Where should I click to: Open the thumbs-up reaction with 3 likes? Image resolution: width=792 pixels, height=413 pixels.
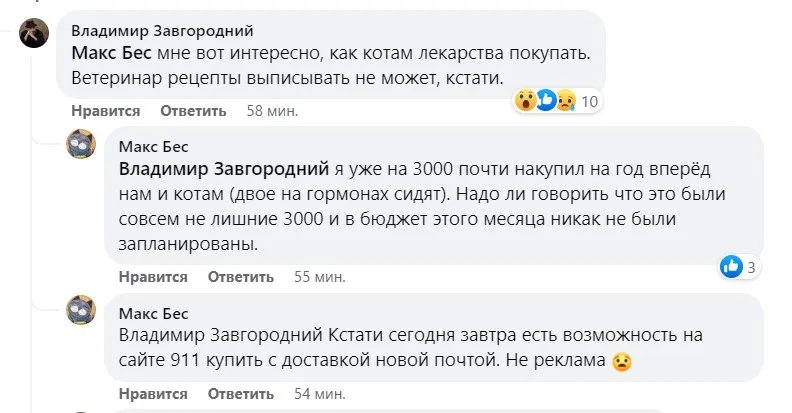[732, 266]
